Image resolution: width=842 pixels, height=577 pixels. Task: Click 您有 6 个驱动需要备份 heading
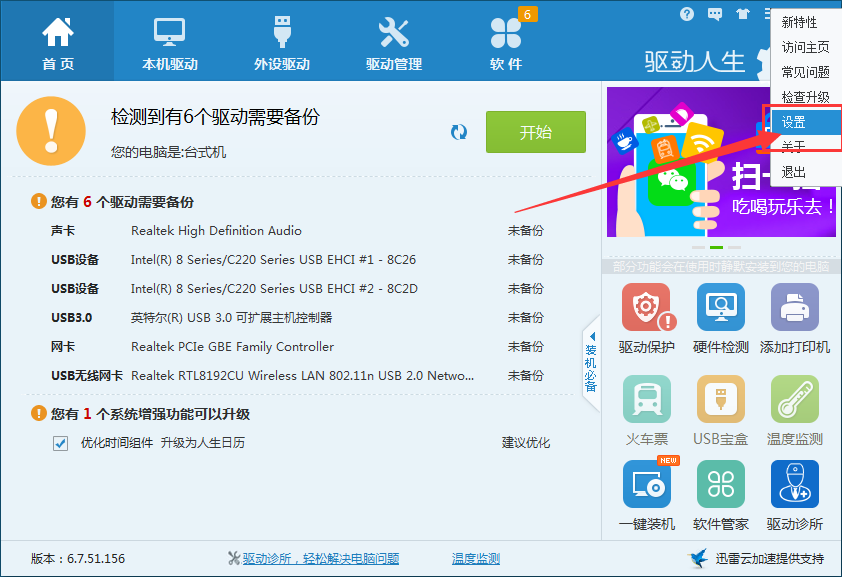point(122,202)
